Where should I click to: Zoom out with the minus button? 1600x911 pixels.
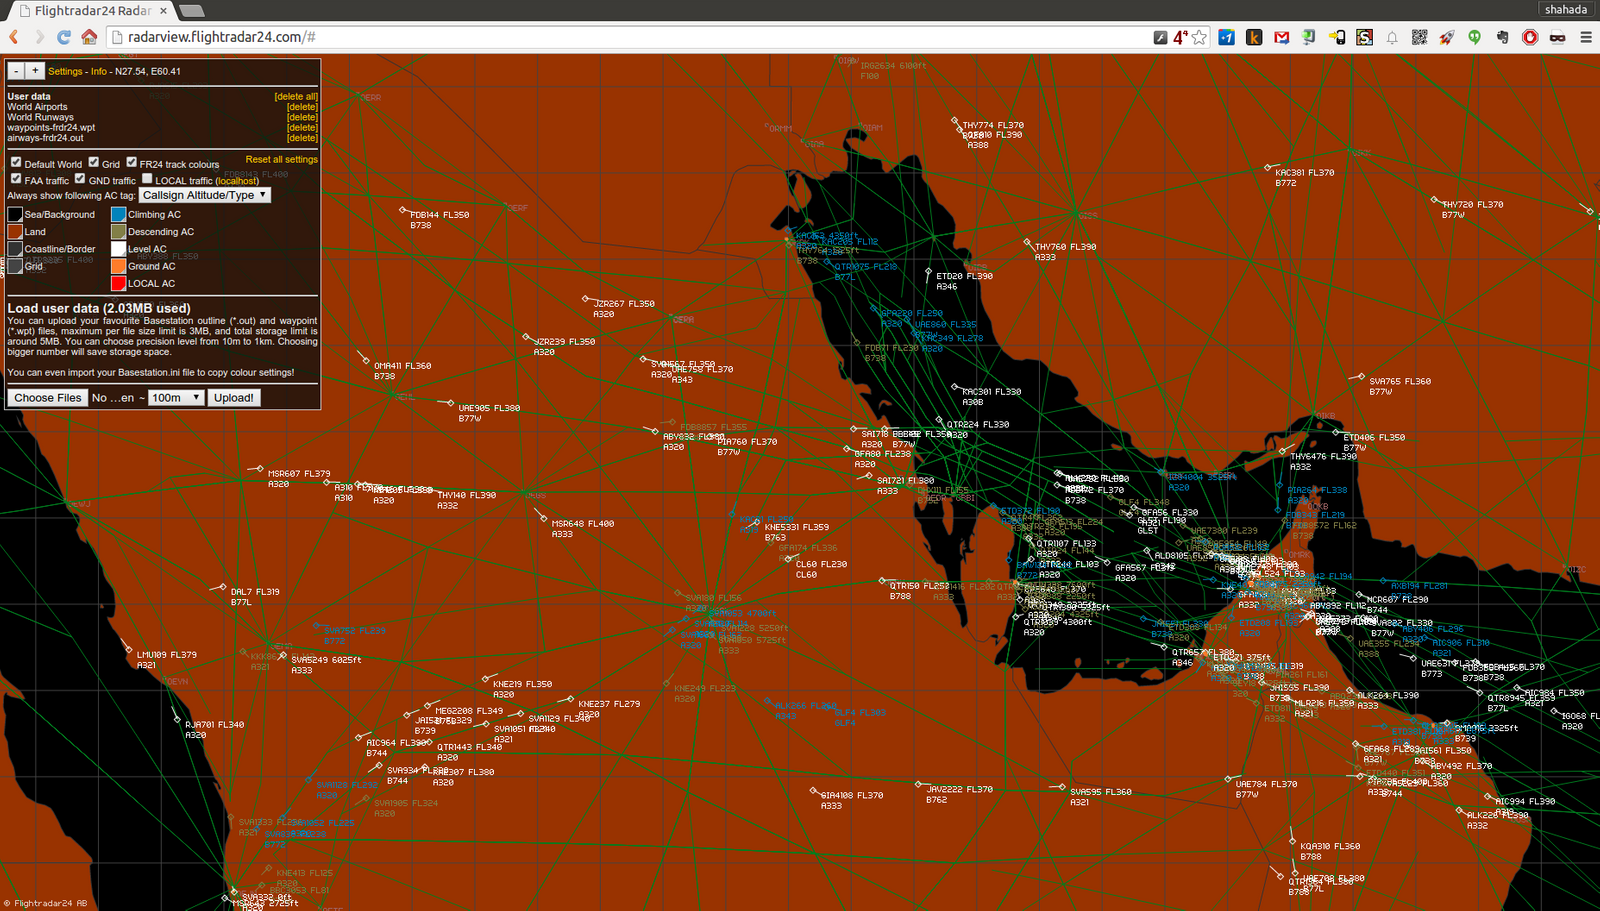(16, 71)
